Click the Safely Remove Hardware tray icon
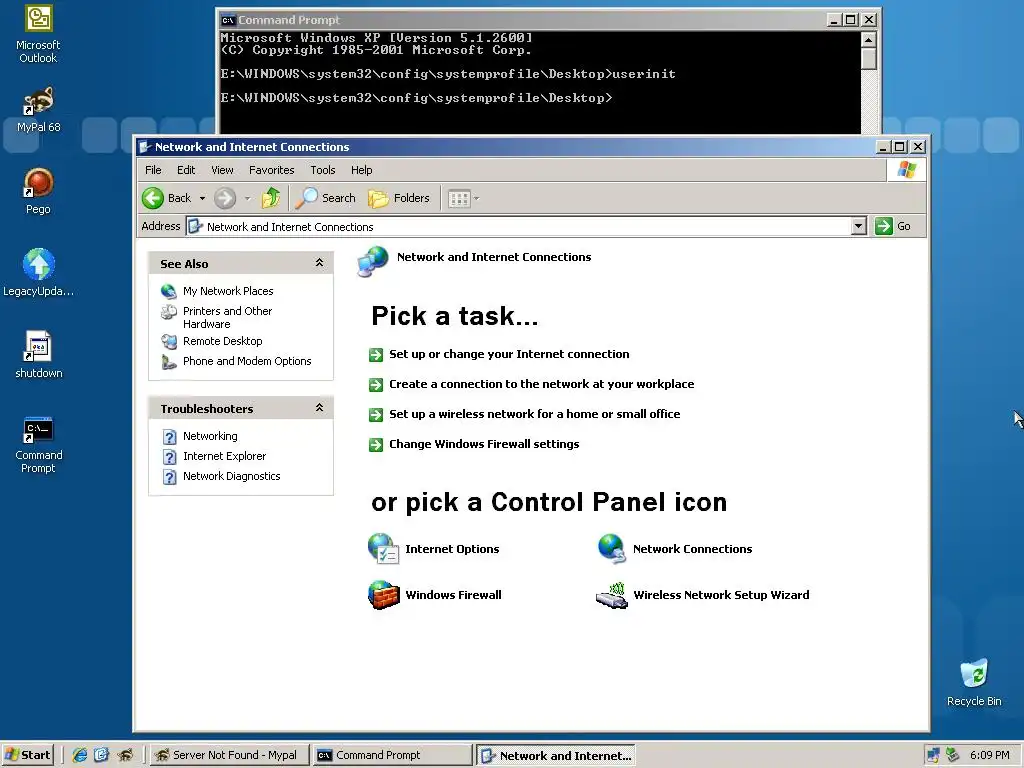The width and height of the screenshot is (1024, 768). pos(952,755)
